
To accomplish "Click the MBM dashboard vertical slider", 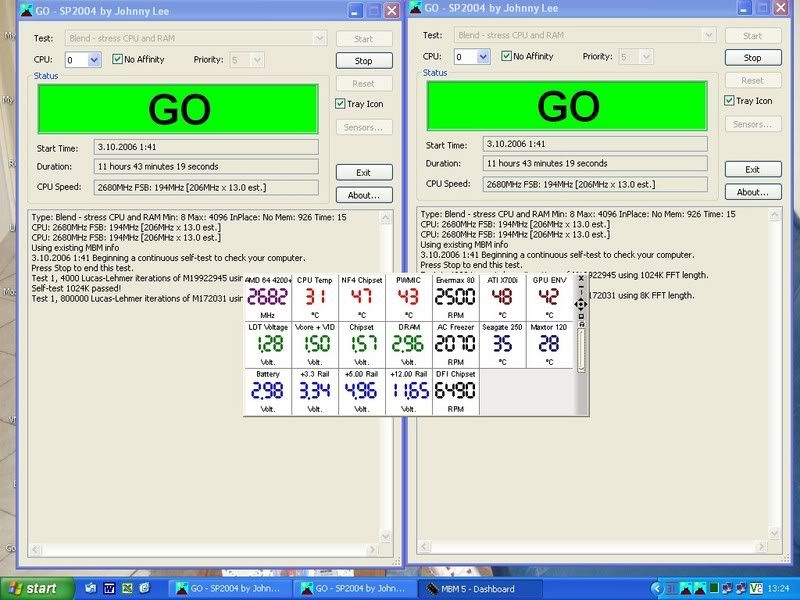I will [581, 351].
